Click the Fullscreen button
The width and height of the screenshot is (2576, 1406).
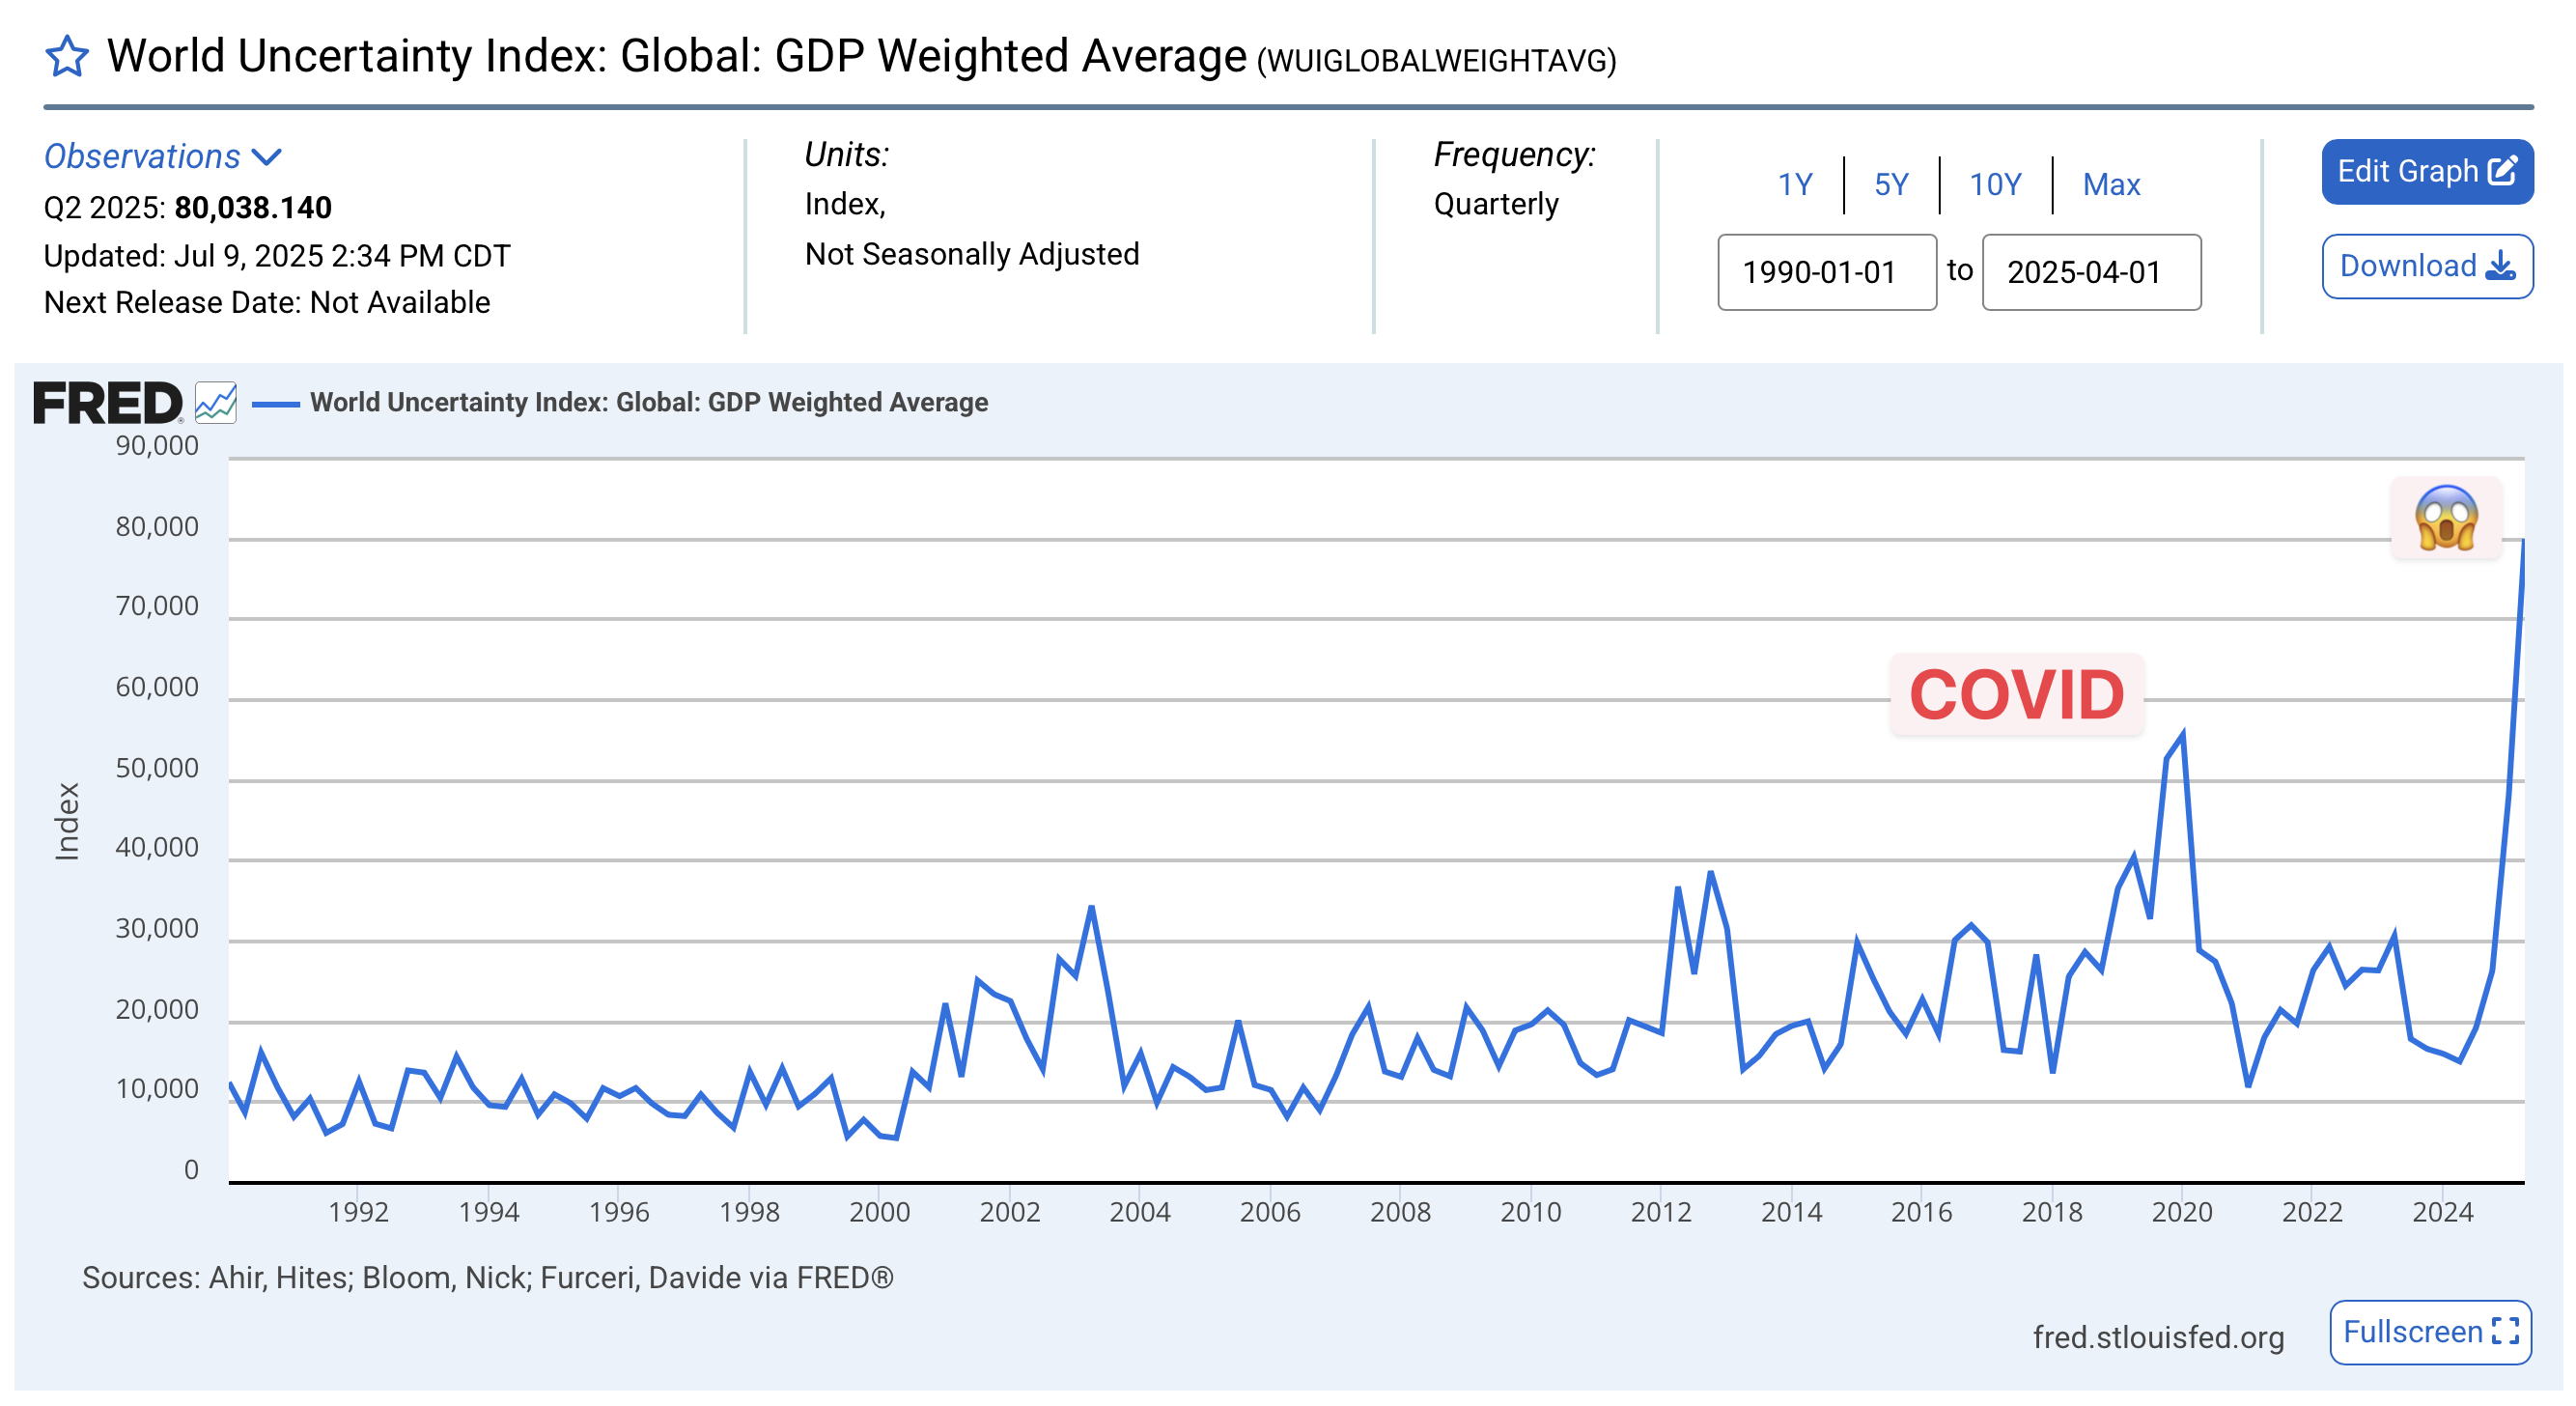[x=2430, y=1331]
